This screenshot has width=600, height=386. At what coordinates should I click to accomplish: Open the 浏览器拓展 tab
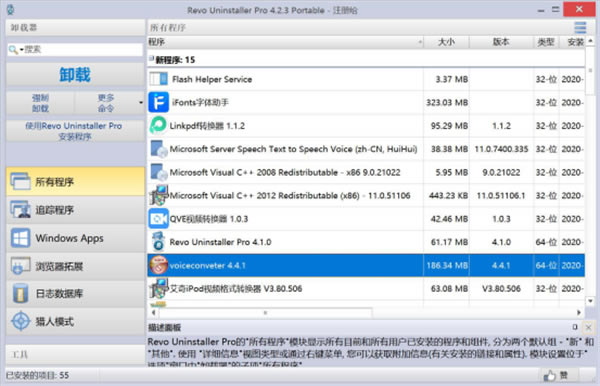75,266
